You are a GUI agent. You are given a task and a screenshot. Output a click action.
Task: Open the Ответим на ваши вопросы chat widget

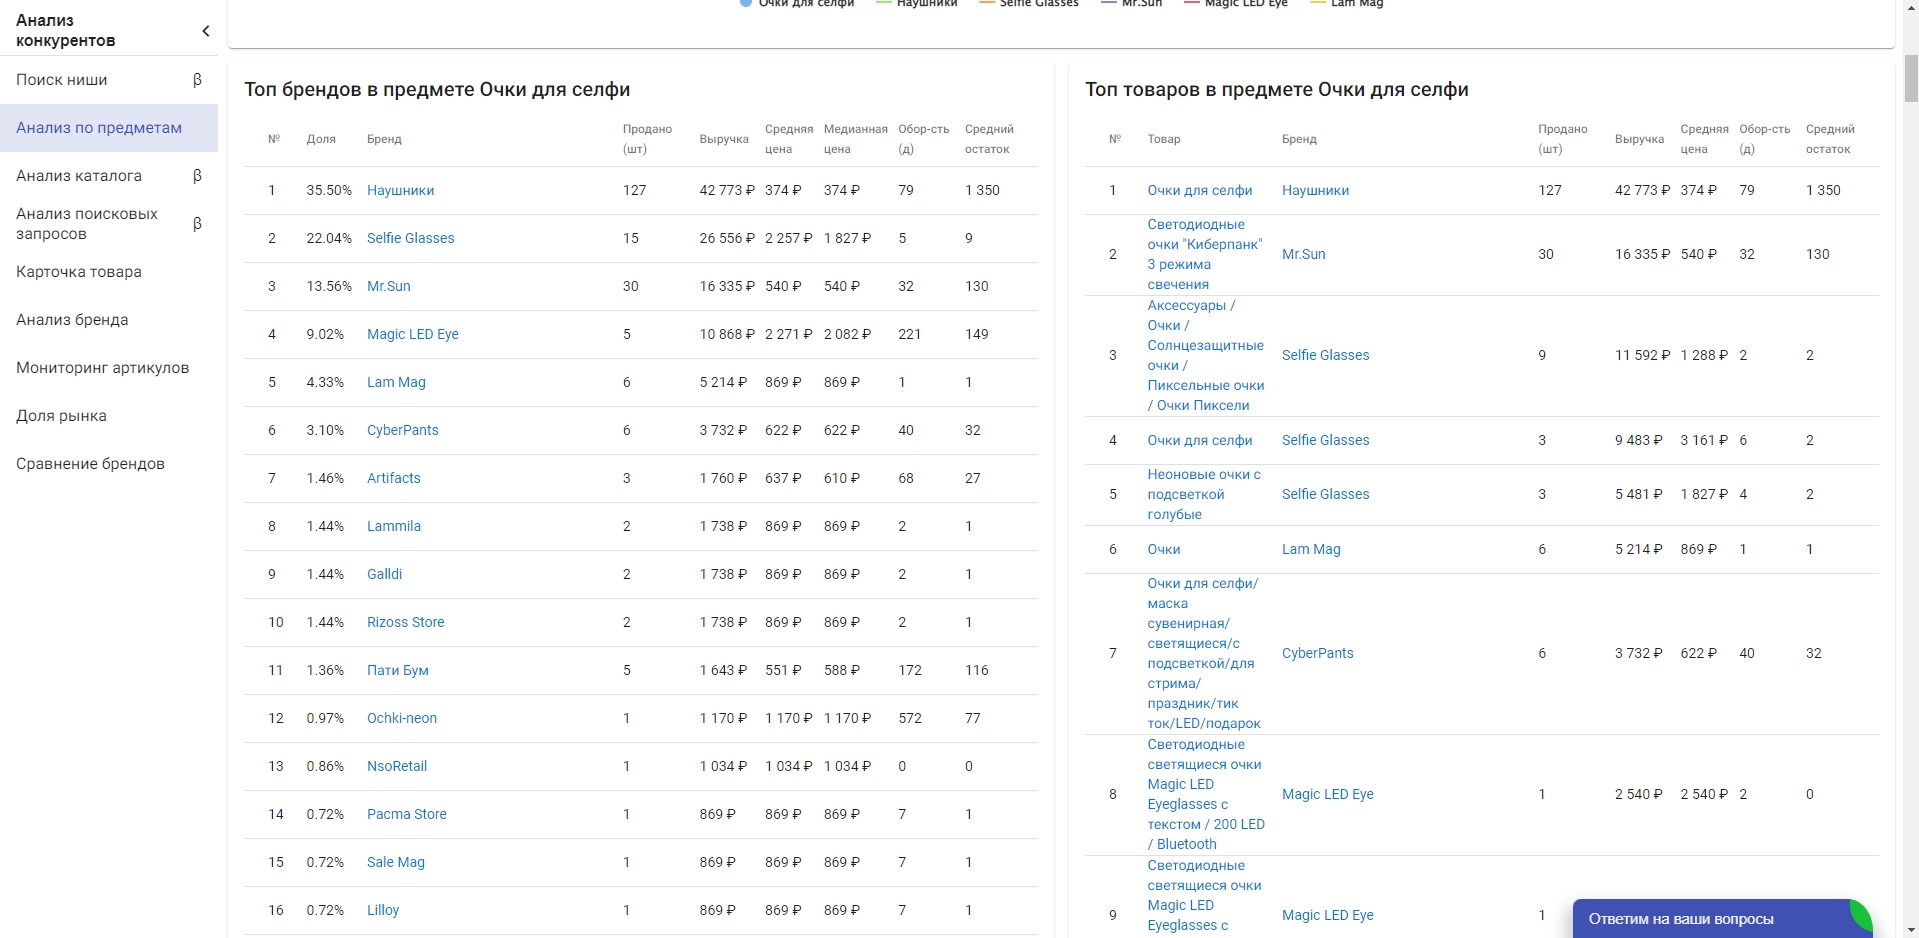(1721, 918)
